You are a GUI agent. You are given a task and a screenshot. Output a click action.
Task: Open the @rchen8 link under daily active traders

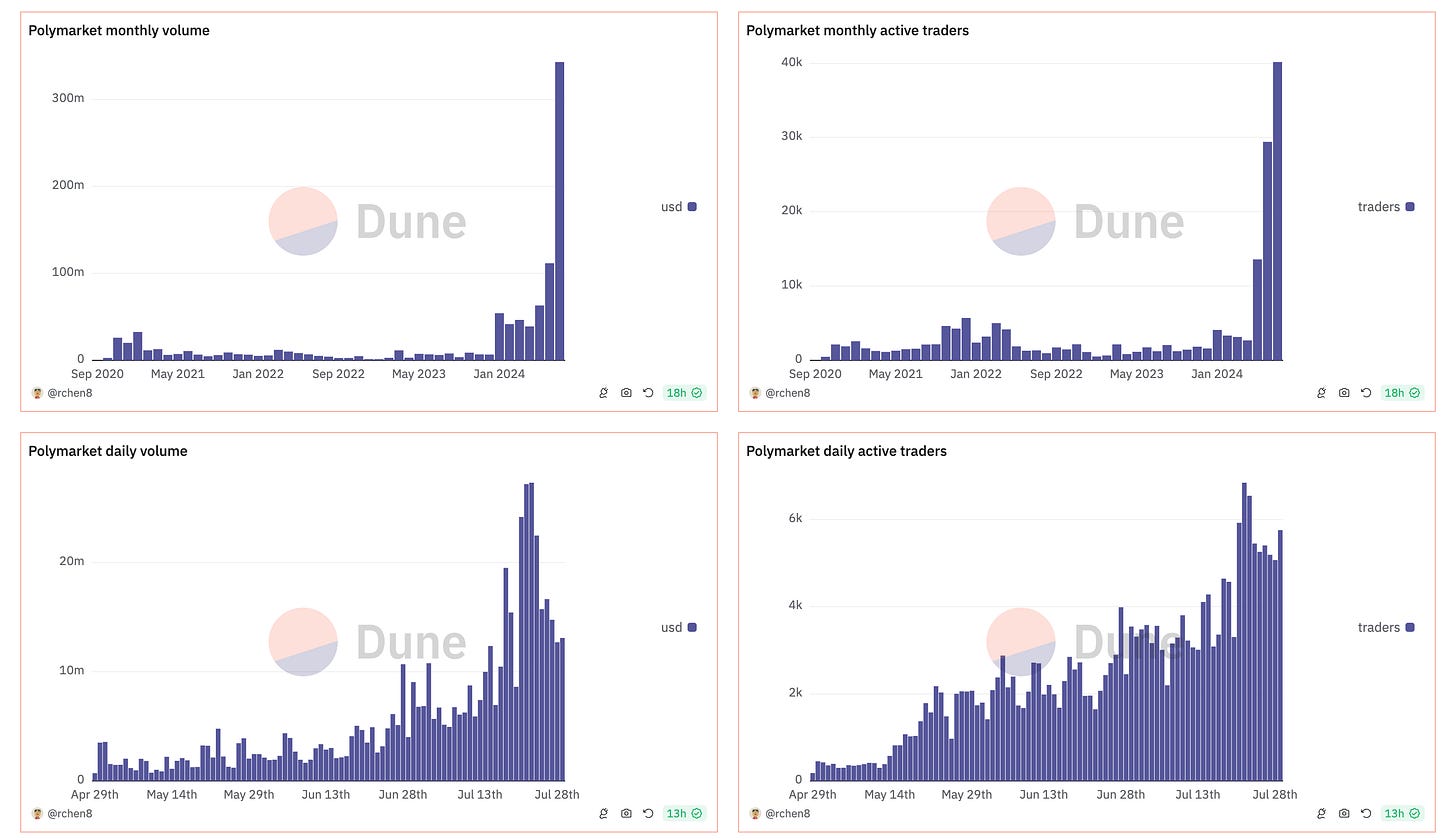tap(788, 813)
